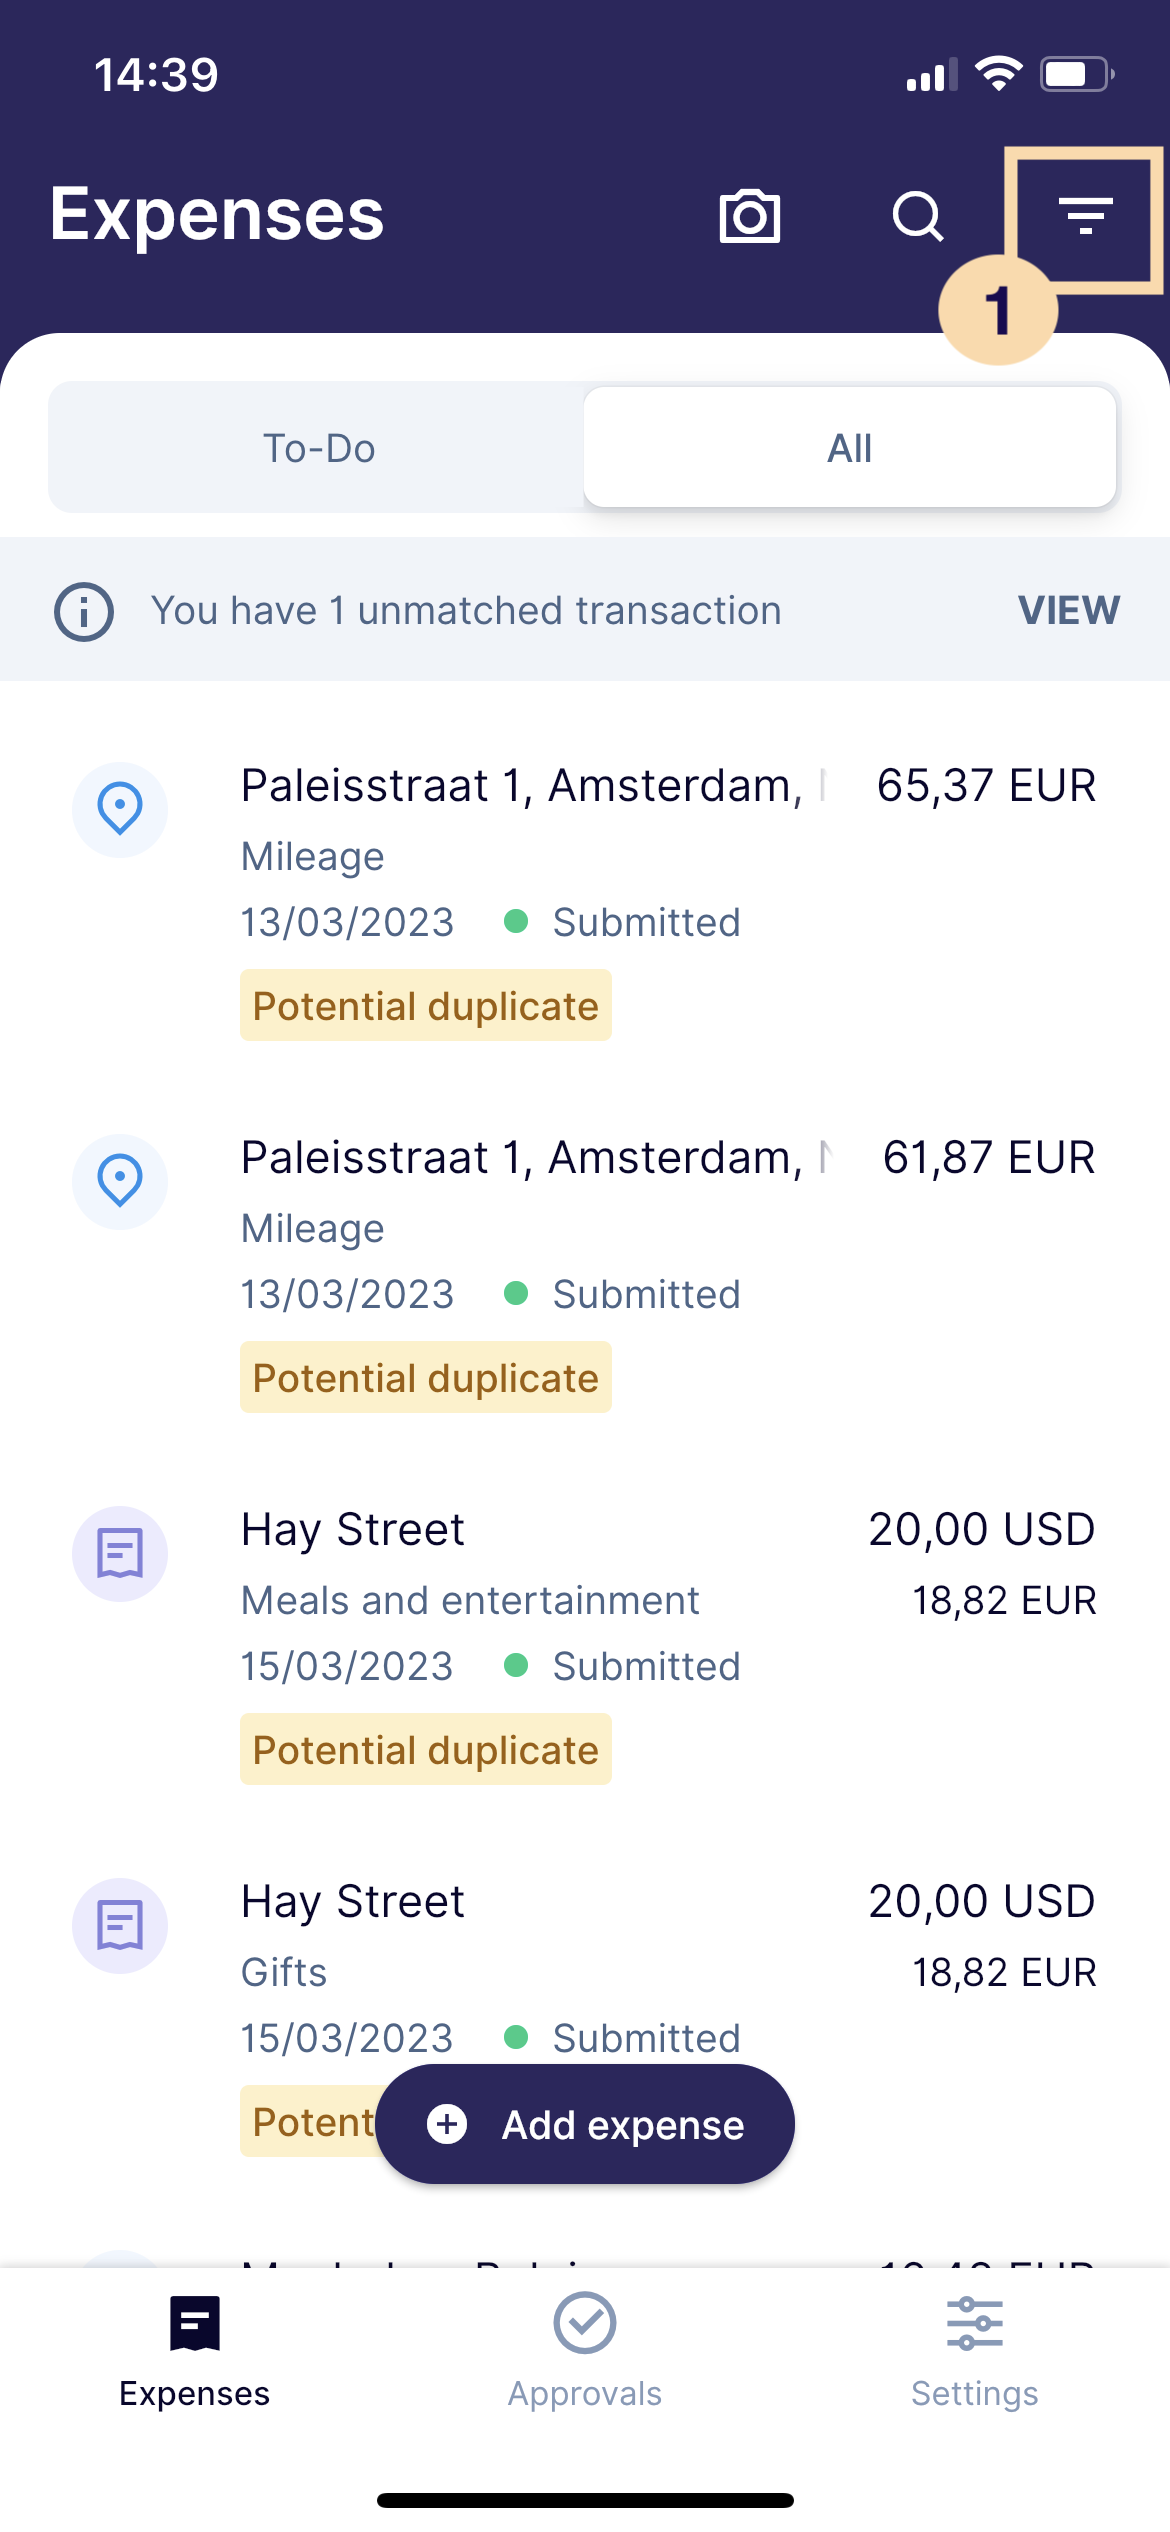
Task: Open the 61,87 EUR Paleisstraat mileage expense
Action: [585, 1272]
